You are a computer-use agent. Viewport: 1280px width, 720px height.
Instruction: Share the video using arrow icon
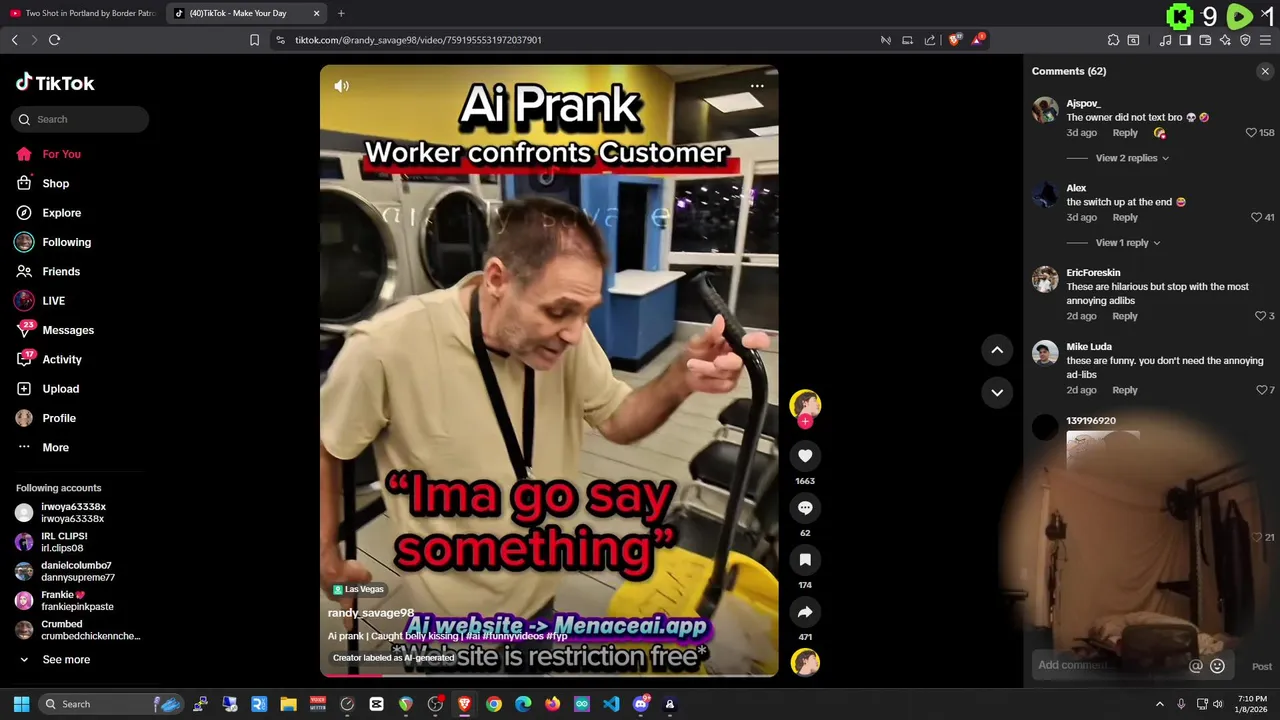pyautogui.click(x=805, y=612)
